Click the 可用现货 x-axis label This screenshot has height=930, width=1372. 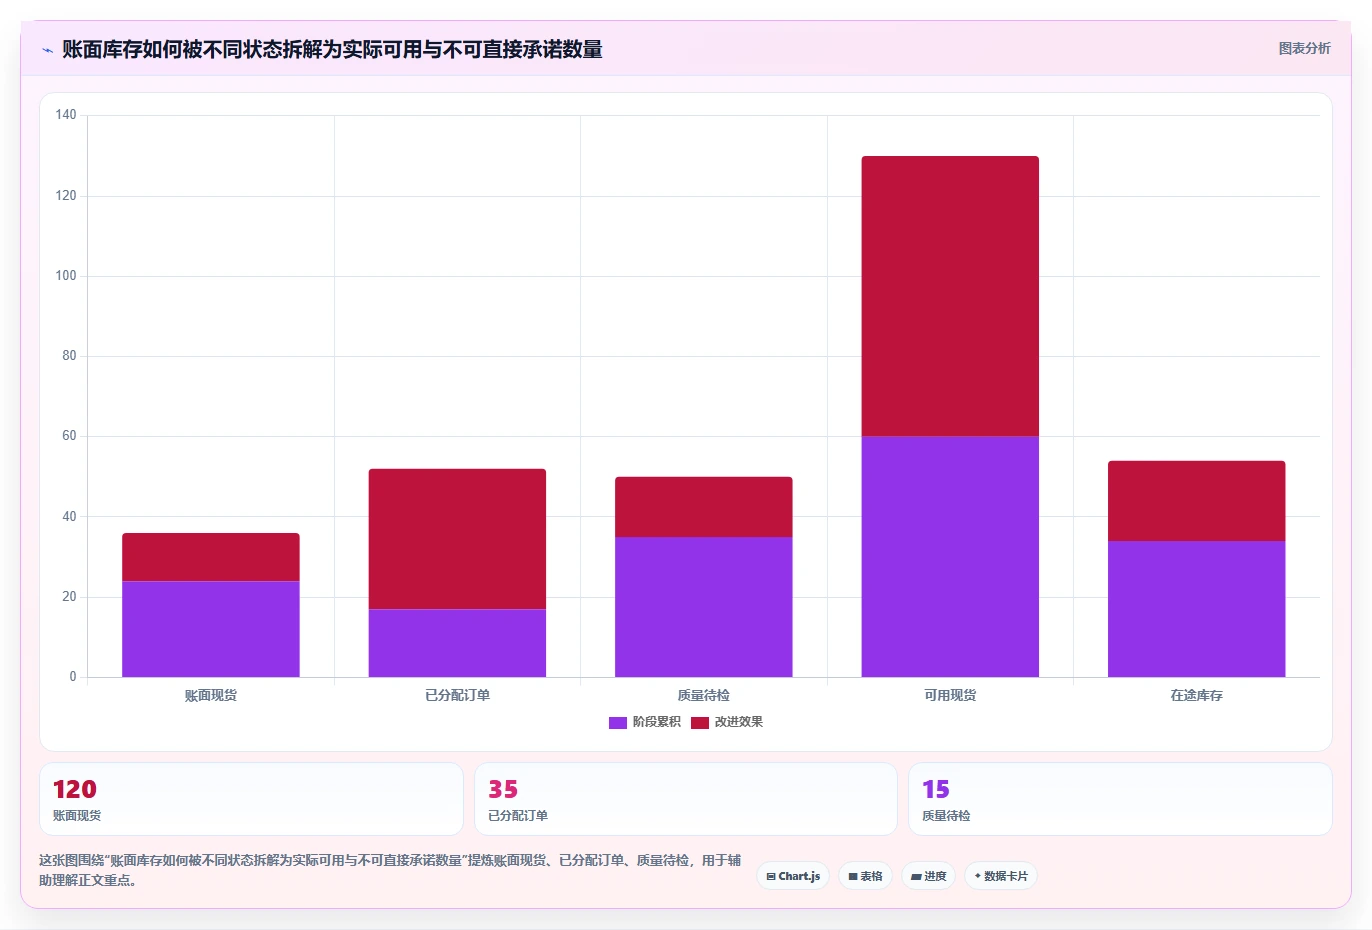click(950, 695)
